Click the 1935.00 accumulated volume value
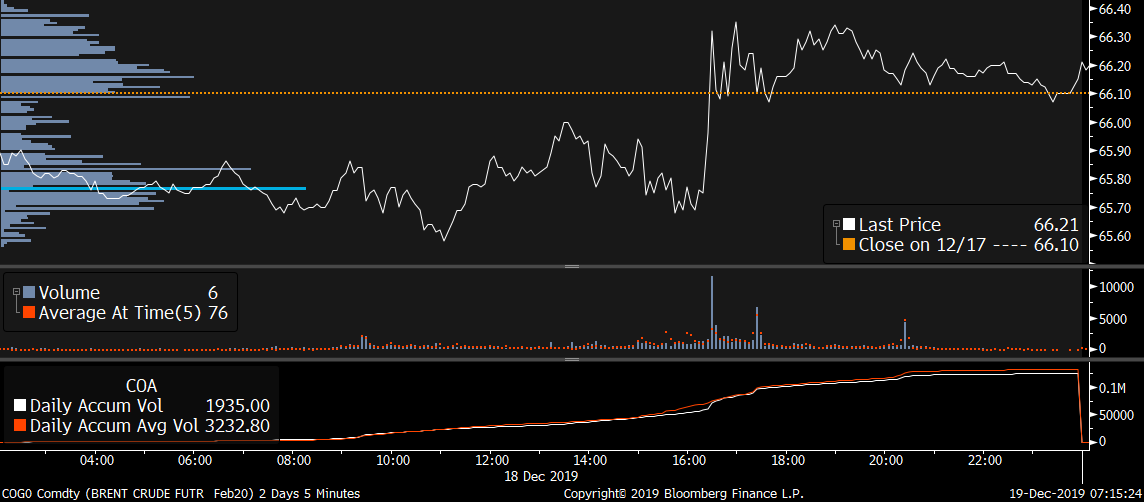The image size is (1144, 502). [236, 406]
